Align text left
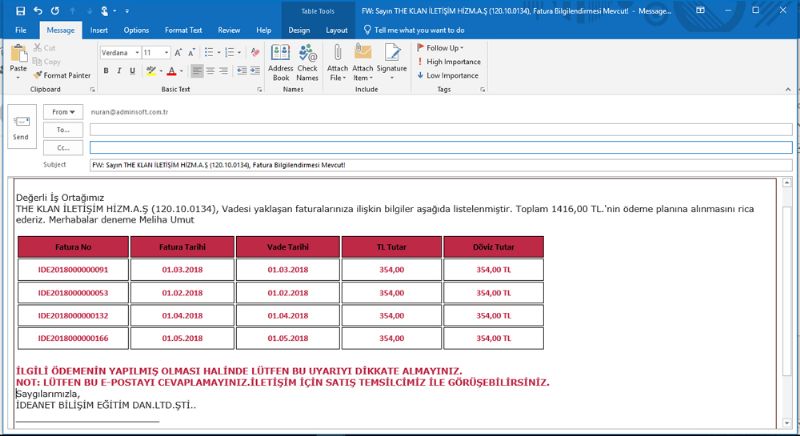This screenshot has width=800, height=436. click(197, 71)
